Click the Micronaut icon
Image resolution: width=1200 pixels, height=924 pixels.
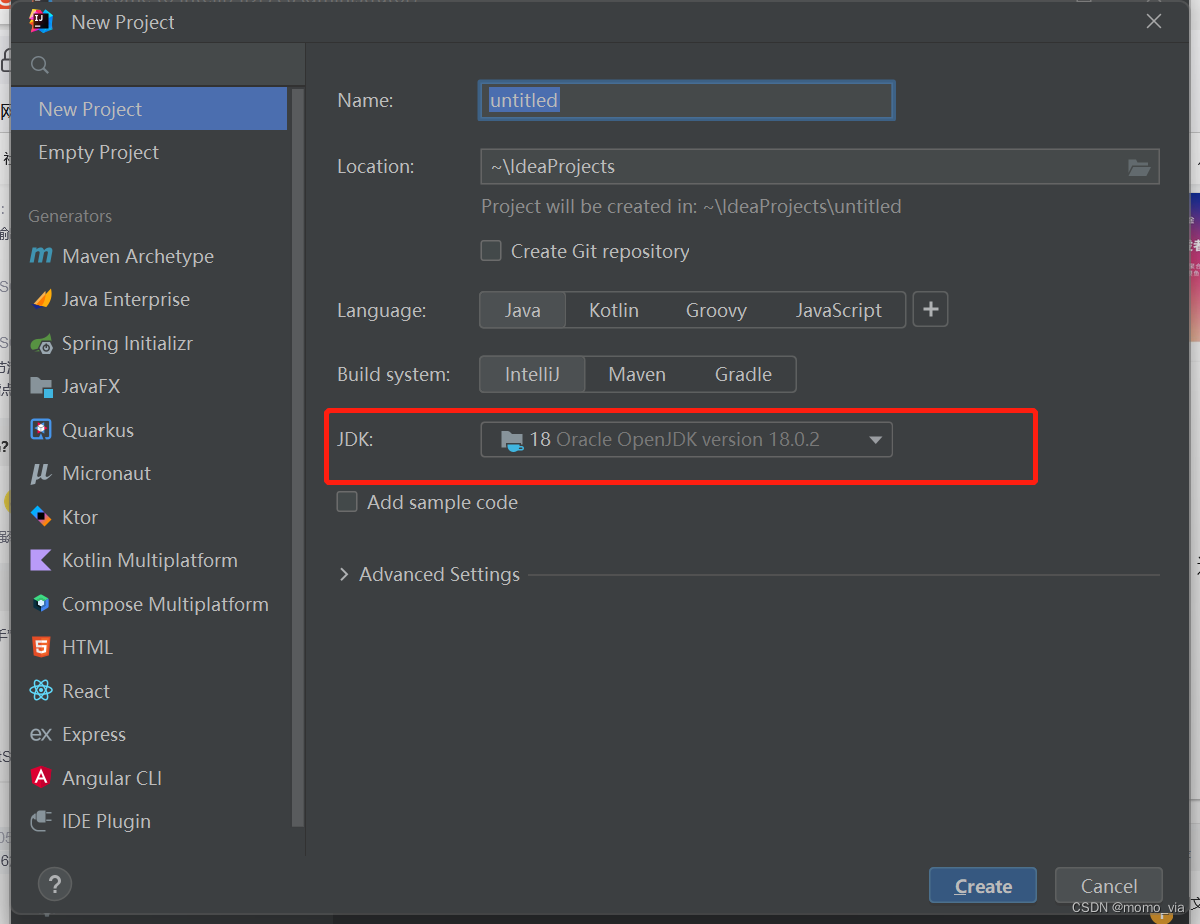[x=41, y=473]
